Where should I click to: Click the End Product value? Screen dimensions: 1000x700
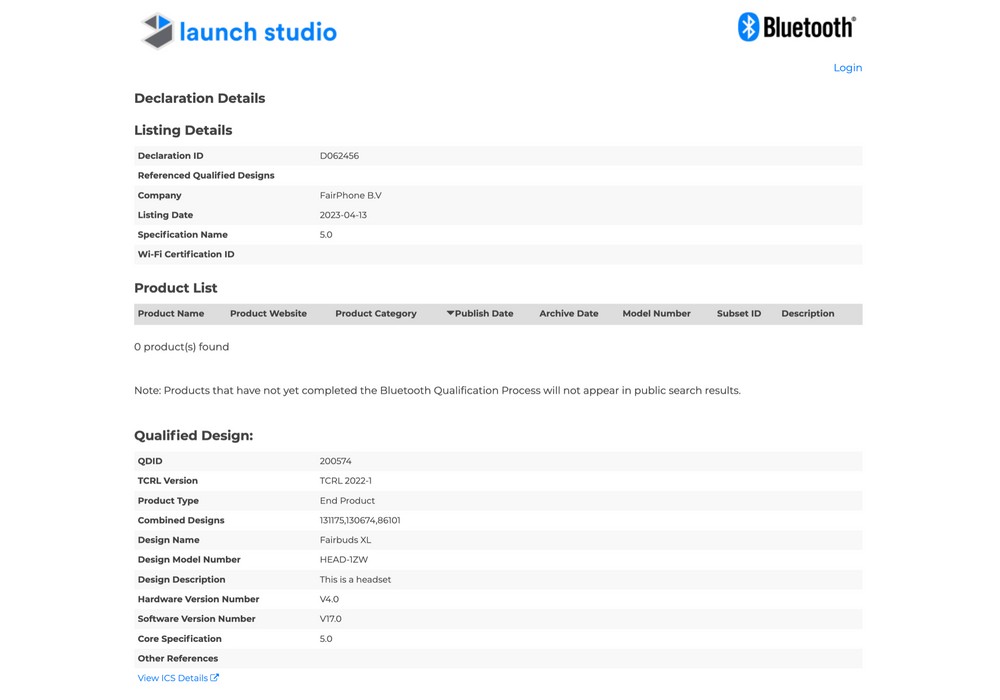[x=347, y=500]
